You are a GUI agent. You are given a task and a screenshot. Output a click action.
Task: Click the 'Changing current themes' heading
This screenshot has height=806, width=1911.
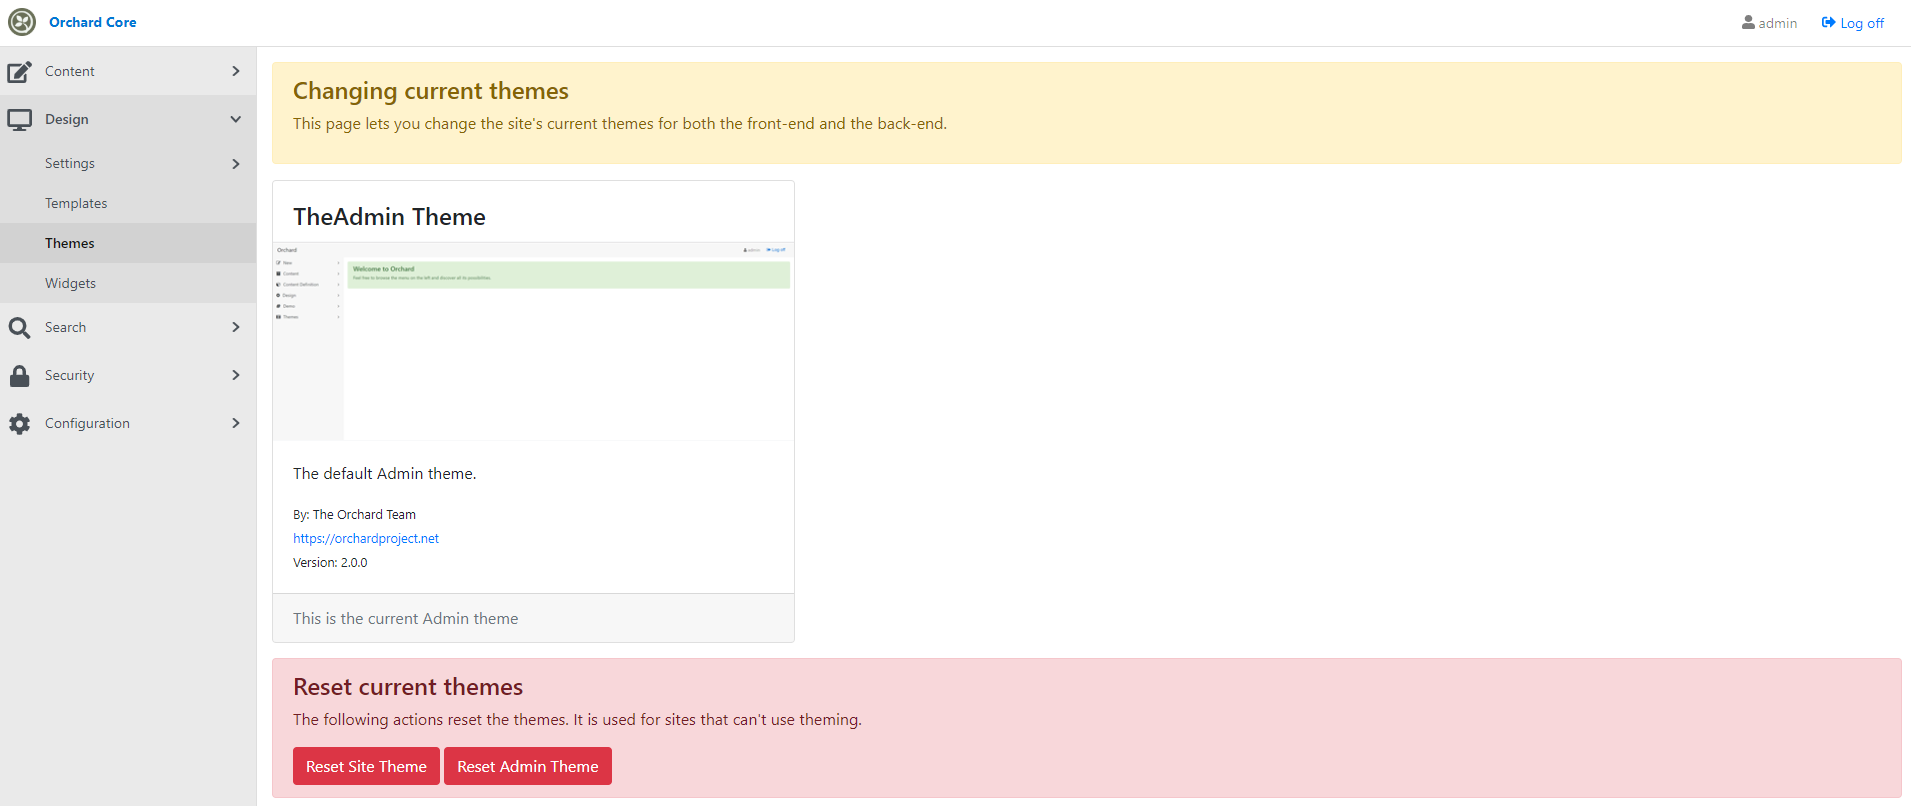tap(430, 91)
